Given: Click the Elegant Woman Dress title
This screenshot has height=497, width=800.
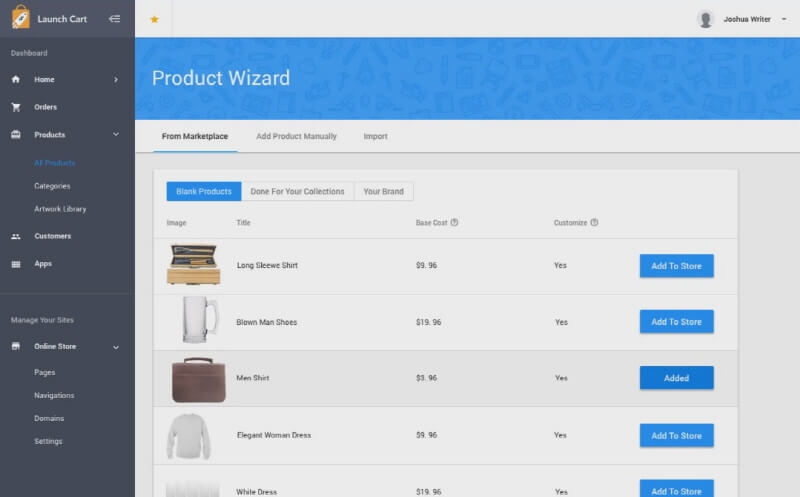Looking at the screenshot, I should [x=274, y=435].
